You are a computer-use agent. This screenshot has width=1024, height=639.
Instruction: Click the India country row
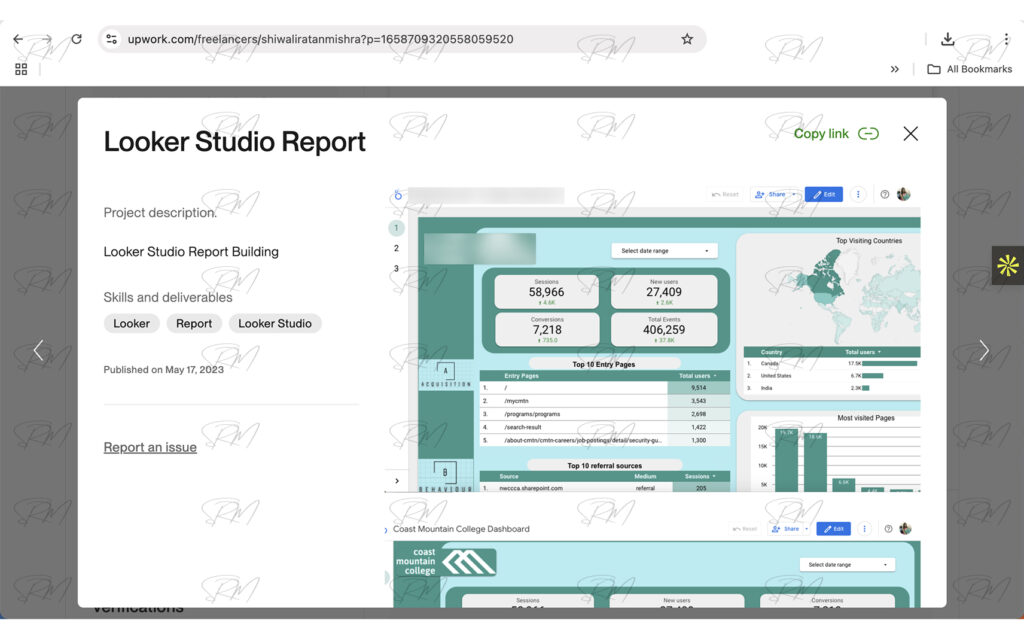pos(831,388)
